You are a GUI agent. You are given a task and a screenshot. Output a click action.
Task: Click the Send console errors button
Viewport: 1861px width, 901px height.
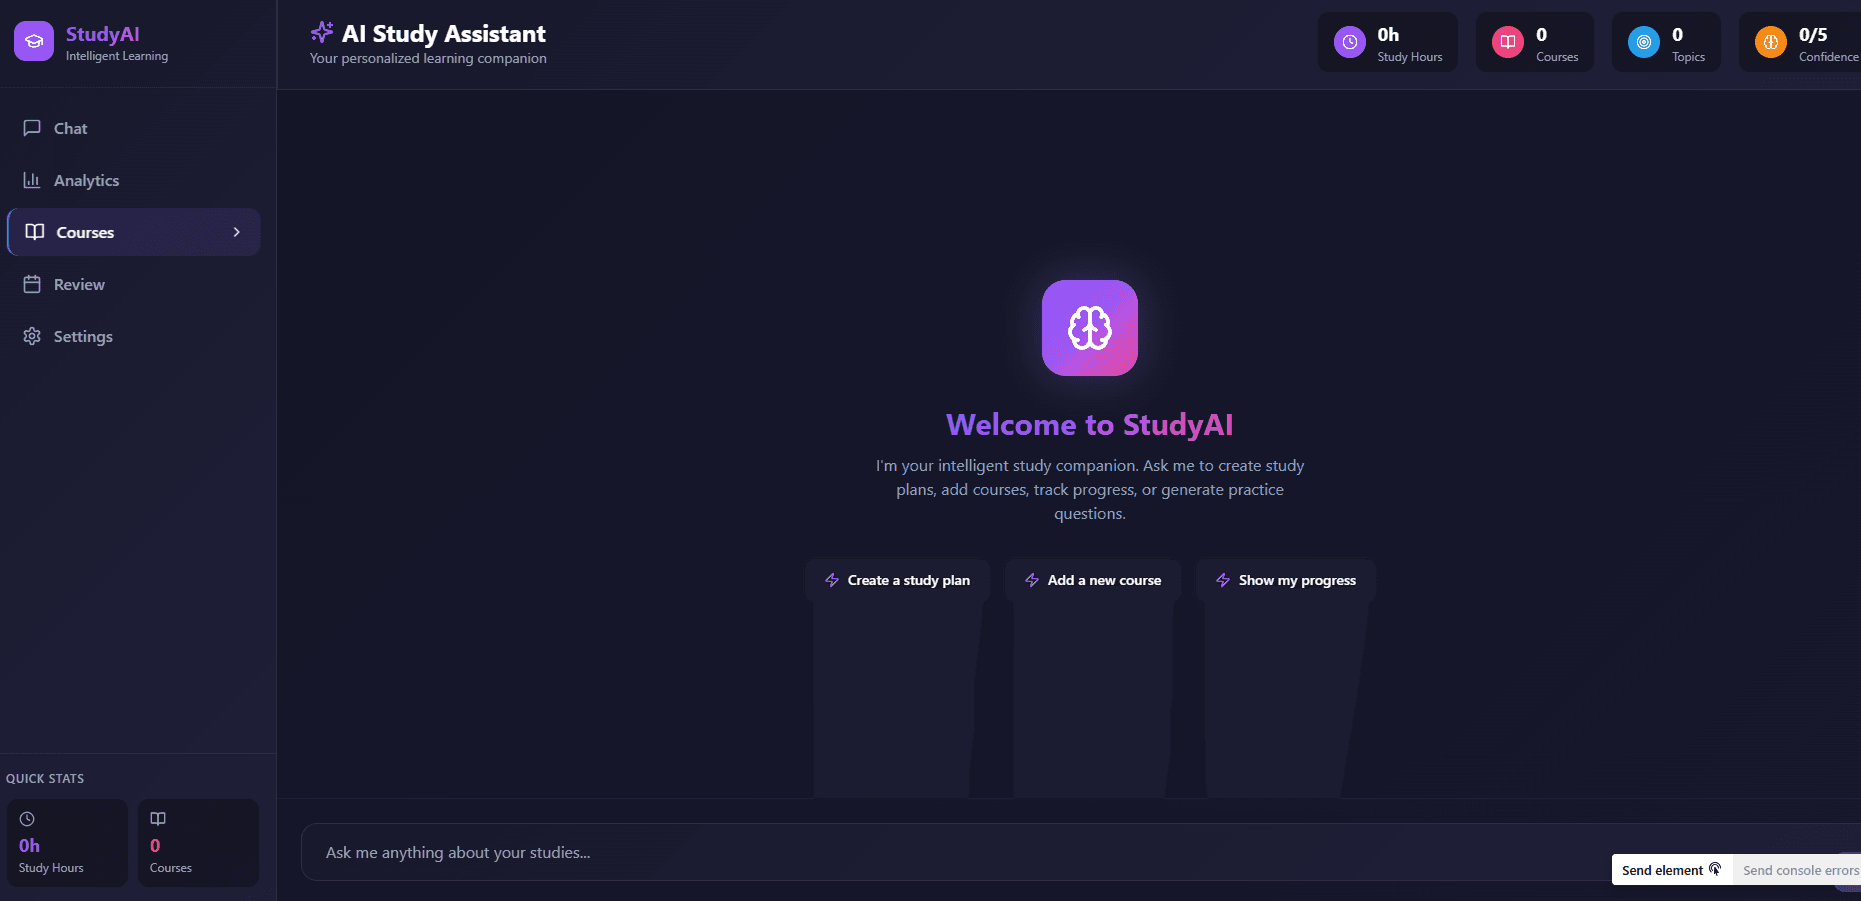1799,870
